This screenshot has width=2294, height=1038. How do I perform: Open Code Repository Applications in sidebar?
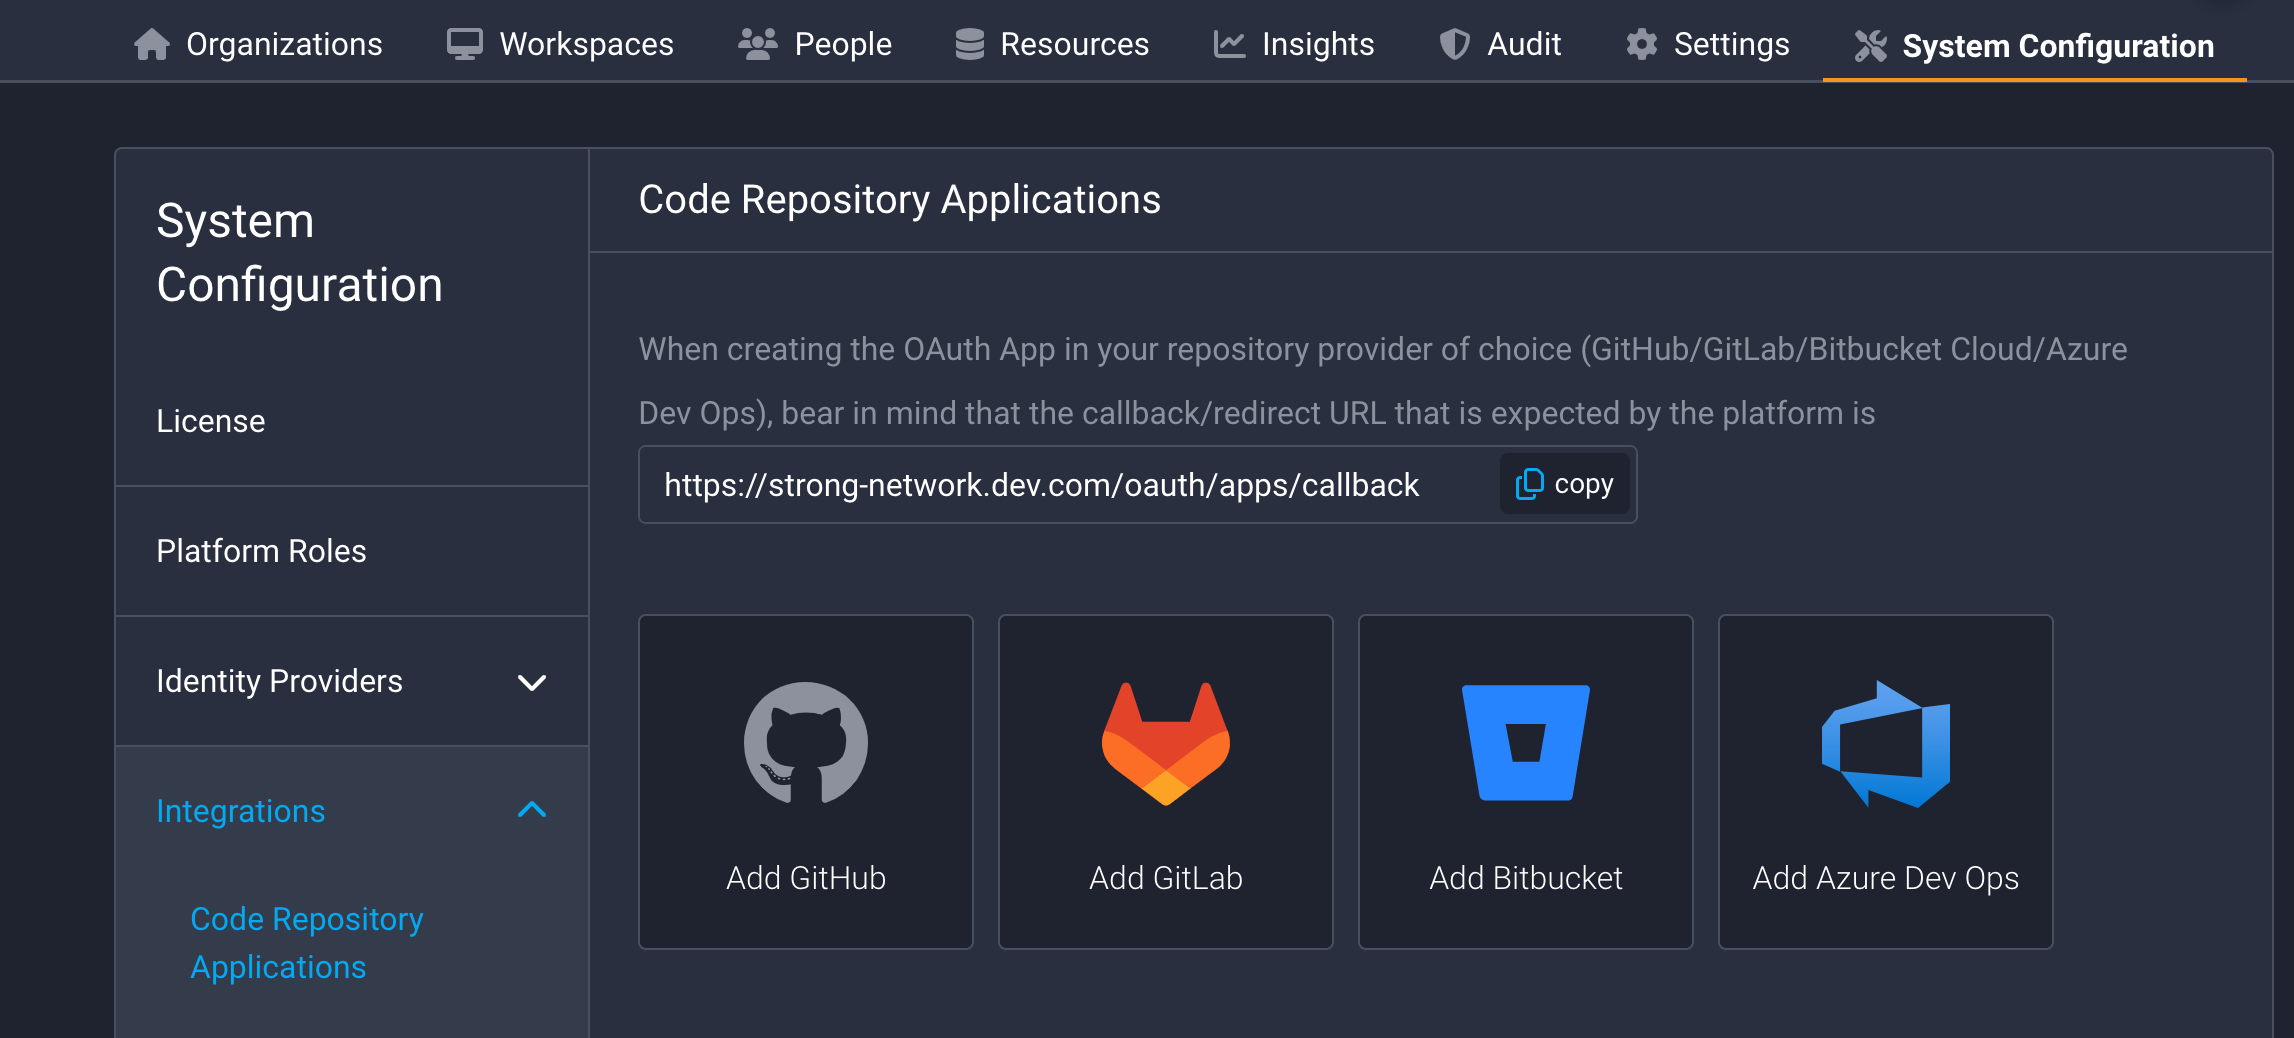[x=306, y=942]
